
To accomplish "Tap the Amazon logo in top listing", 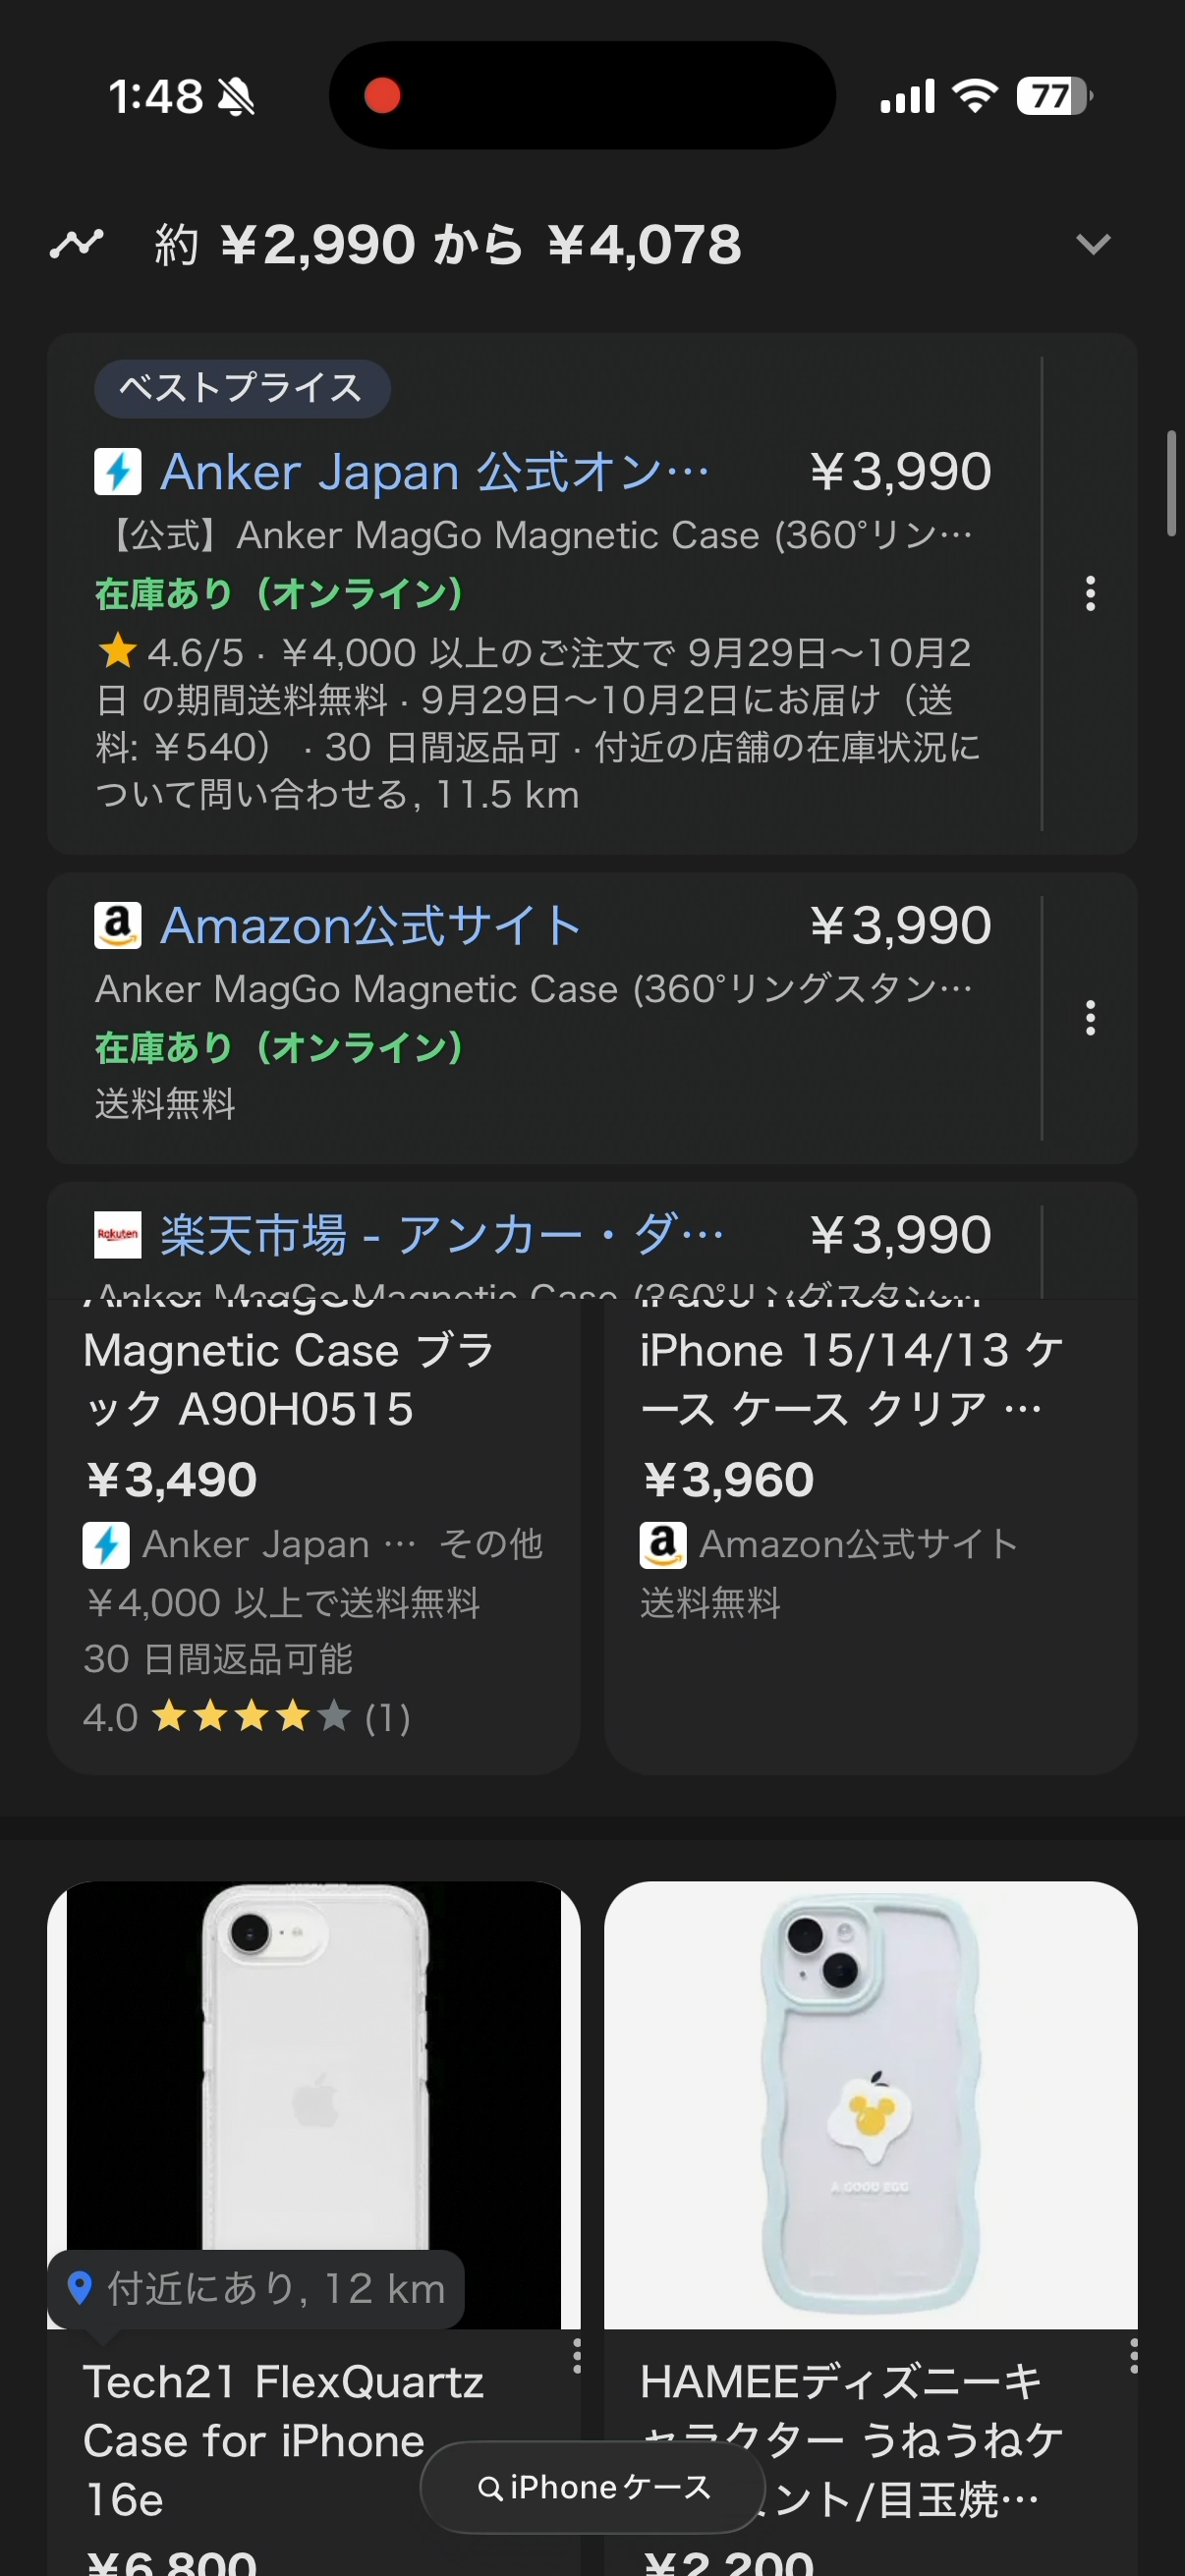I will pos(118,926).
